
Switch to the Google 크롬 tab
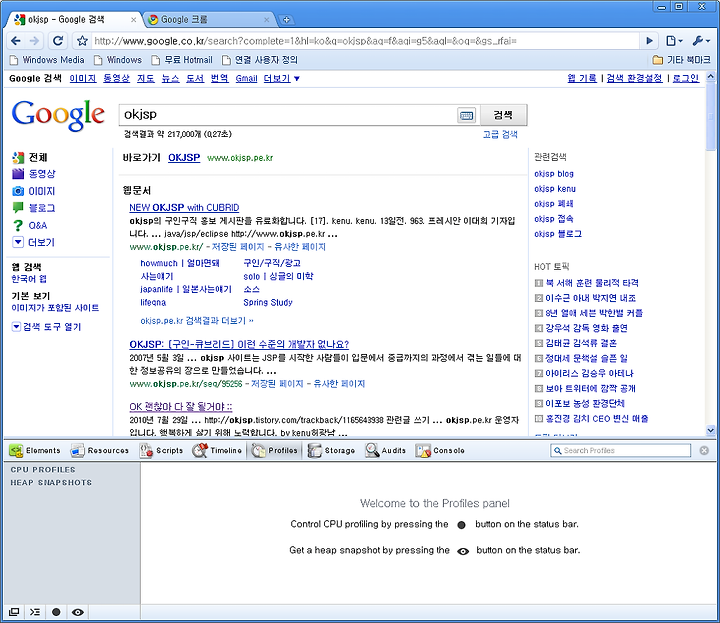209,20
